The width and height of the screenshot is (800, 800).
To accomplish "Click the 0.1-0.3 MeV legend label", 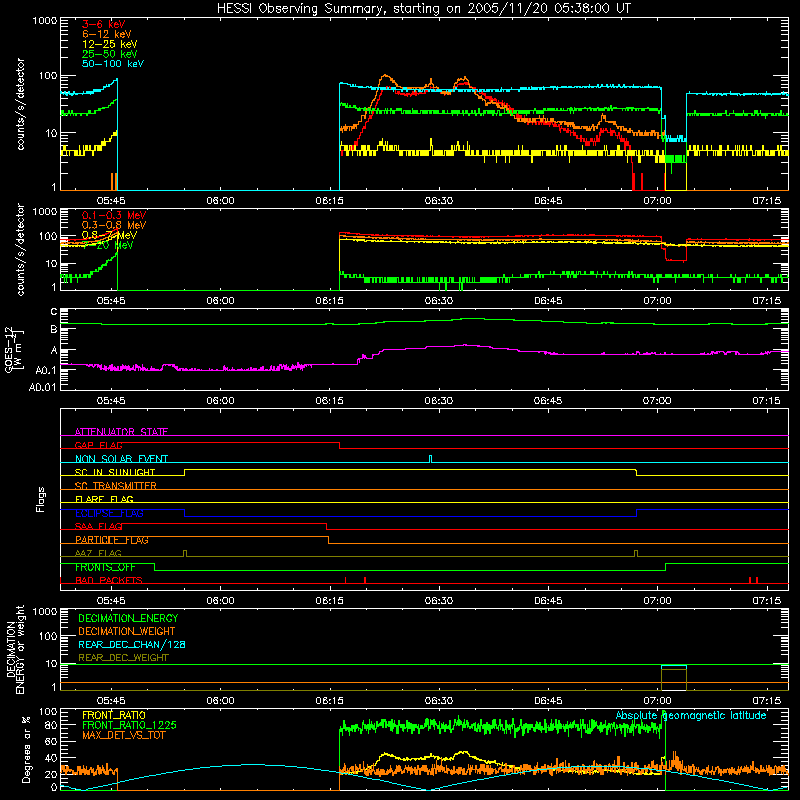I will coord(114,215).
